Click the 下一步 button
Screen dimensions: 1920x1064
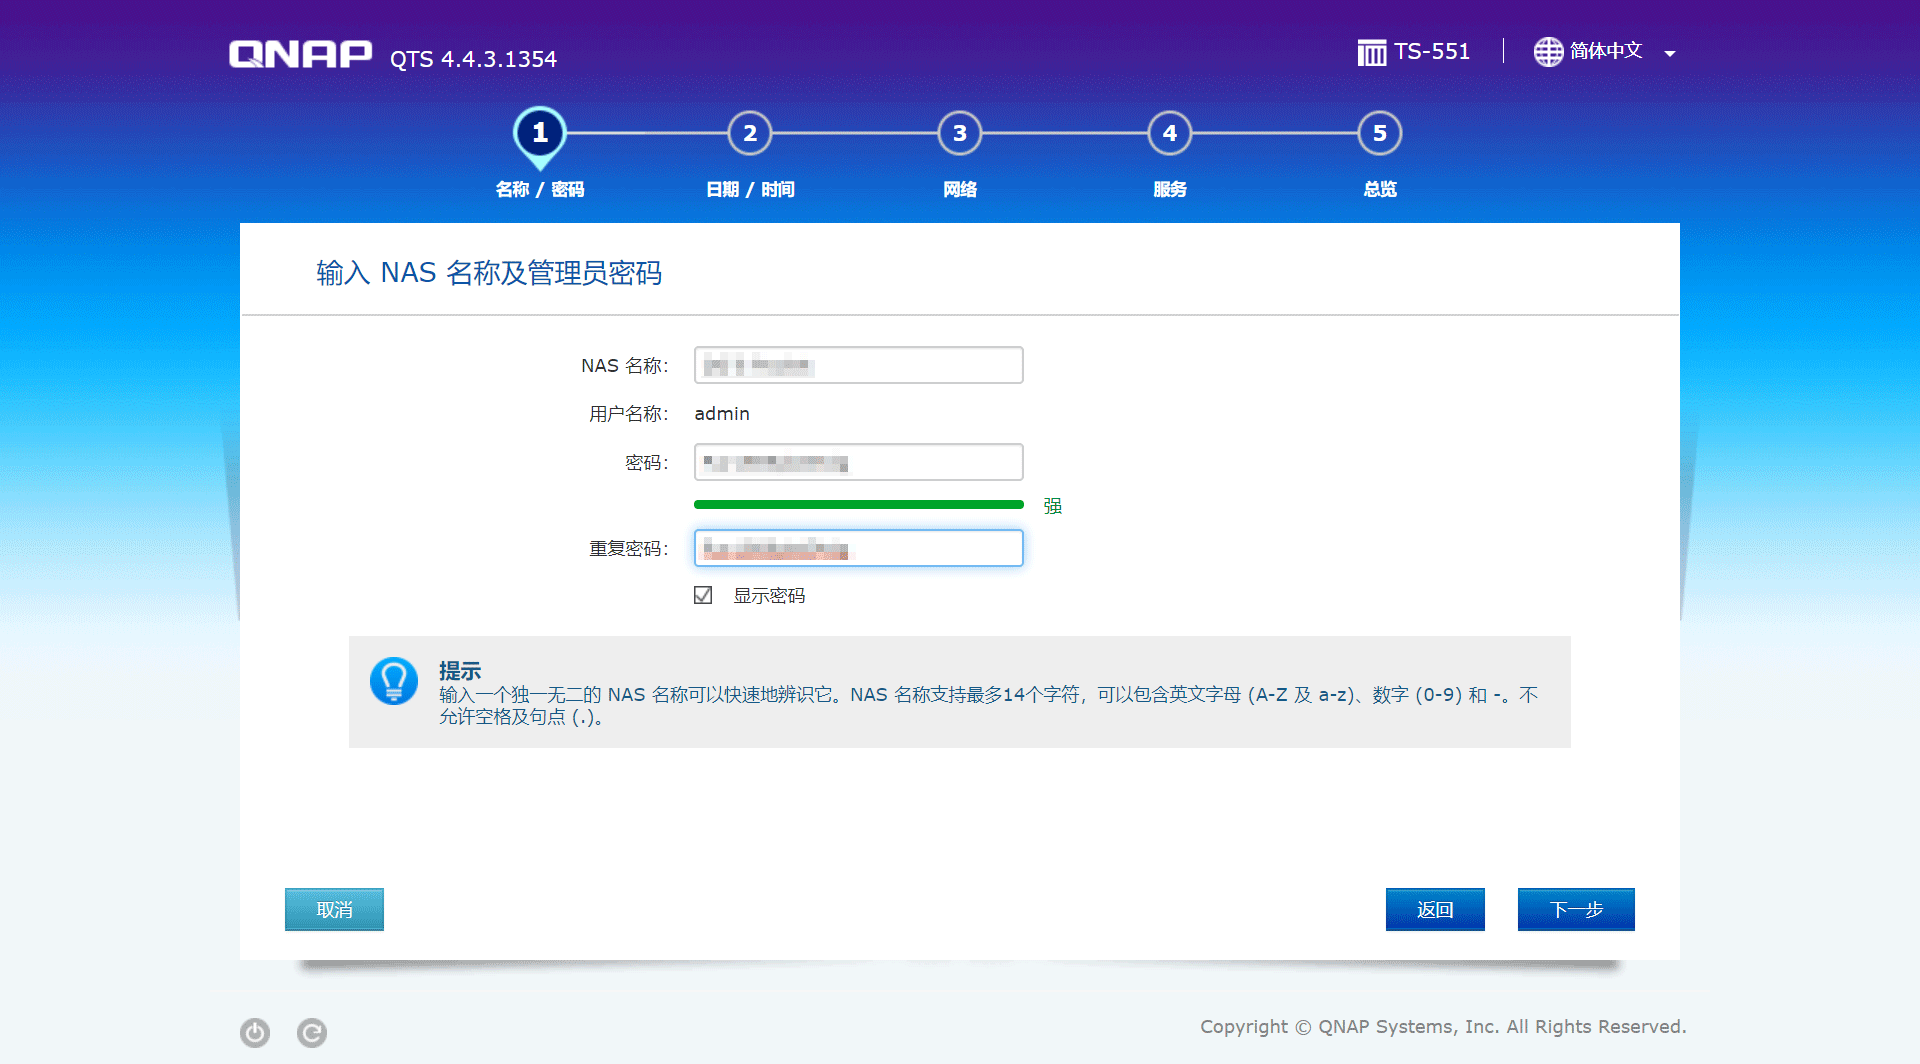(x=1576, y=909)
